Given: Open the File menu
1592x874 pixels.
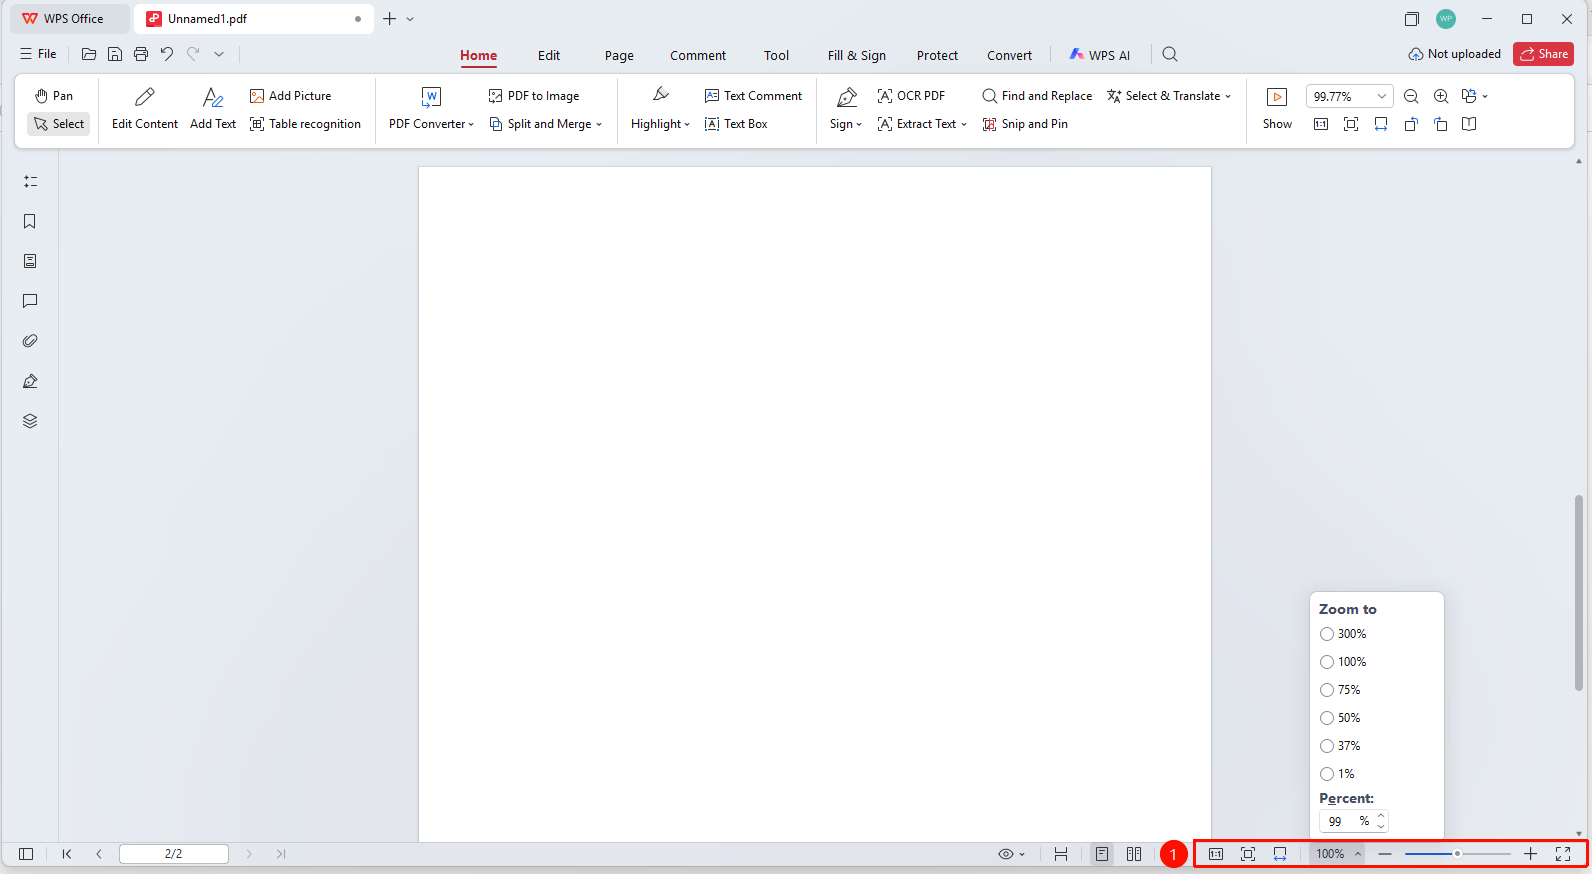Looking at the screenshot, I should [x=38, y=54].
